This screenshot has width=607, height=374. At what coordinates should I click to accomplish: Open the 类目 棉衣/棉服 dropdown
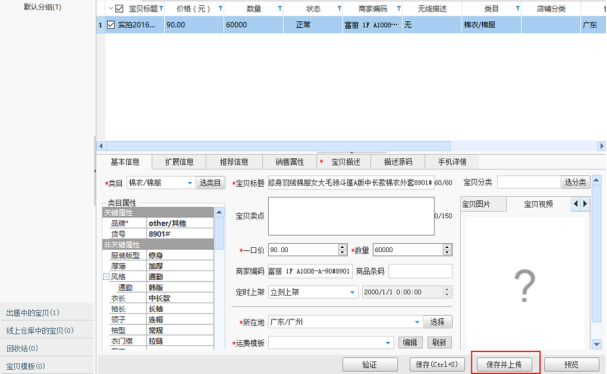point(190,183)
